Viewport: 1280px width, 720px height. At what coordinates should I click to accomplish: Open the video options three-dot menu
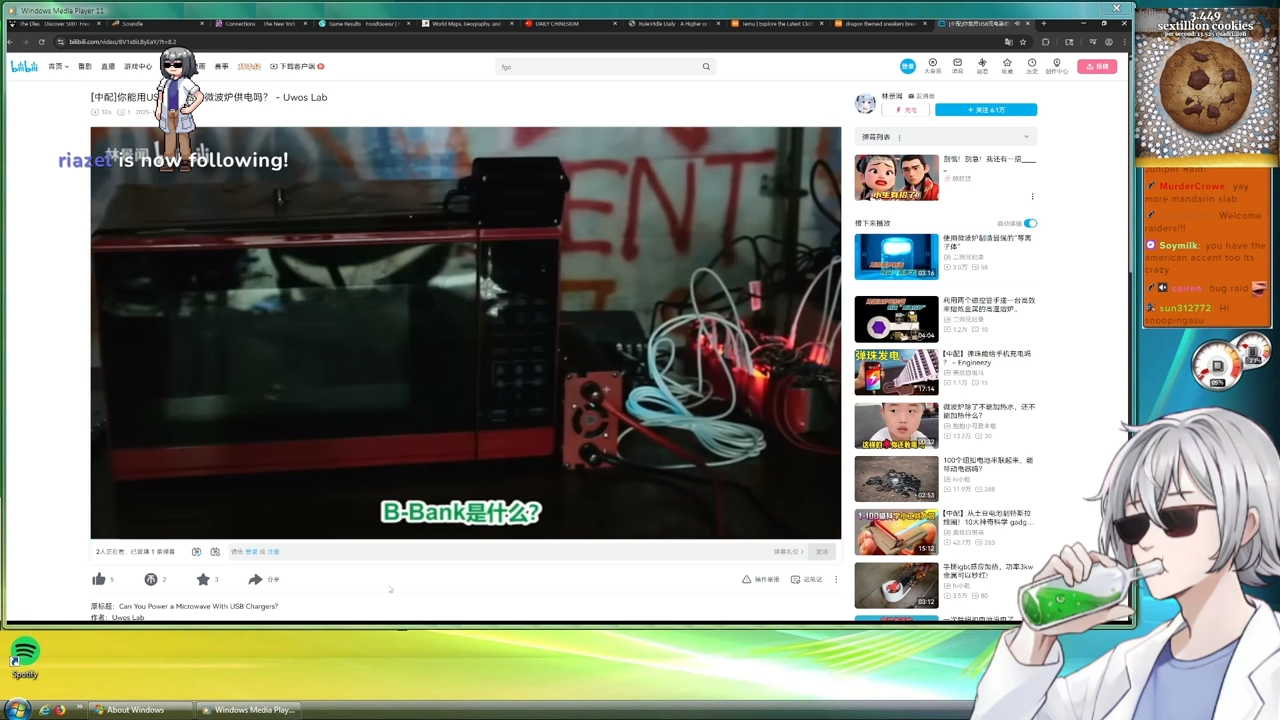tap(836, 579)
